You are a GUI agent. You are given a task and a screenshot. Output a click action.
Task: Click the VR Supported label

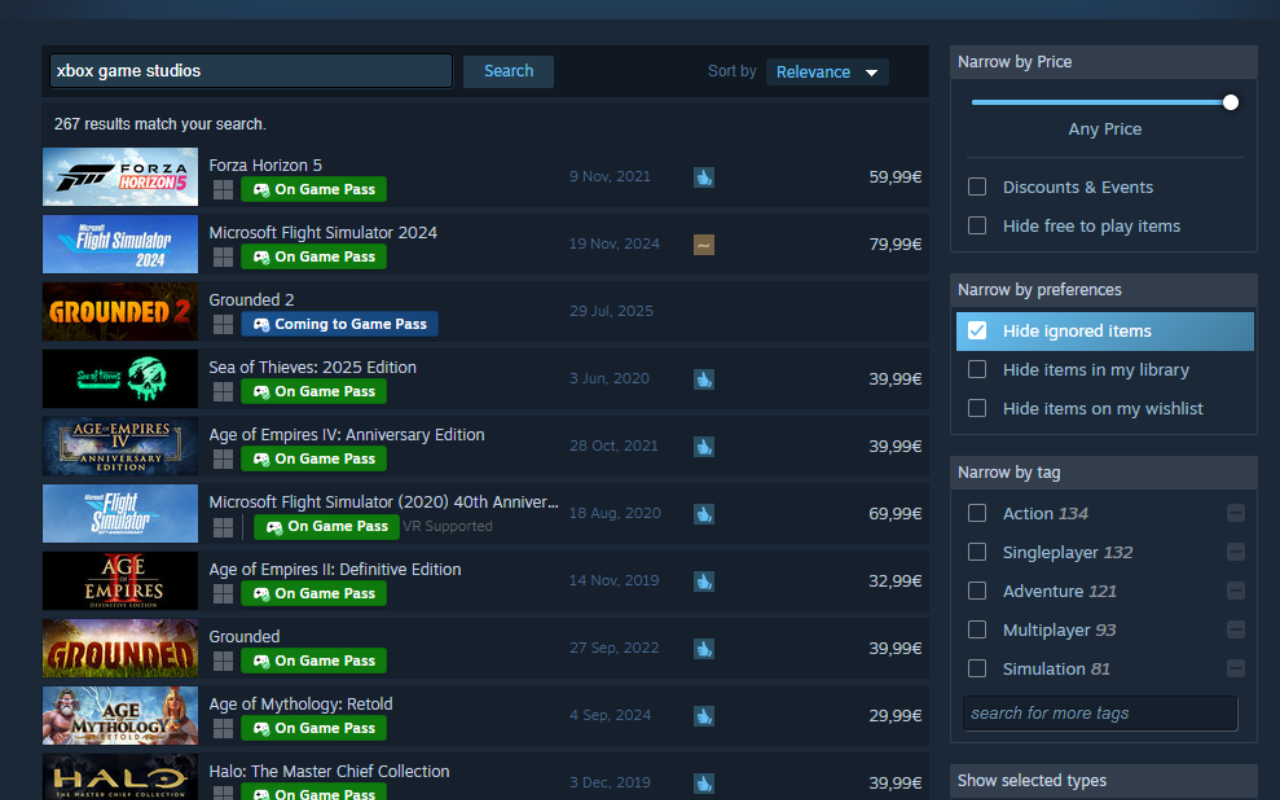447,526
